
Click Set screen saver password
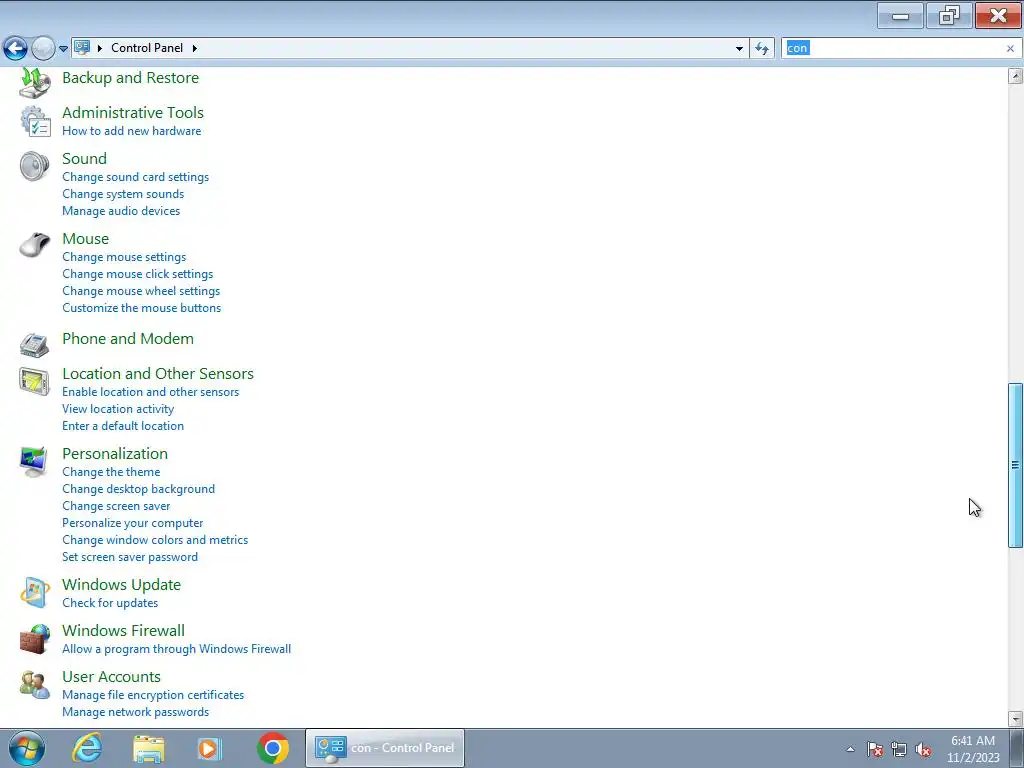tap(130, 557)
